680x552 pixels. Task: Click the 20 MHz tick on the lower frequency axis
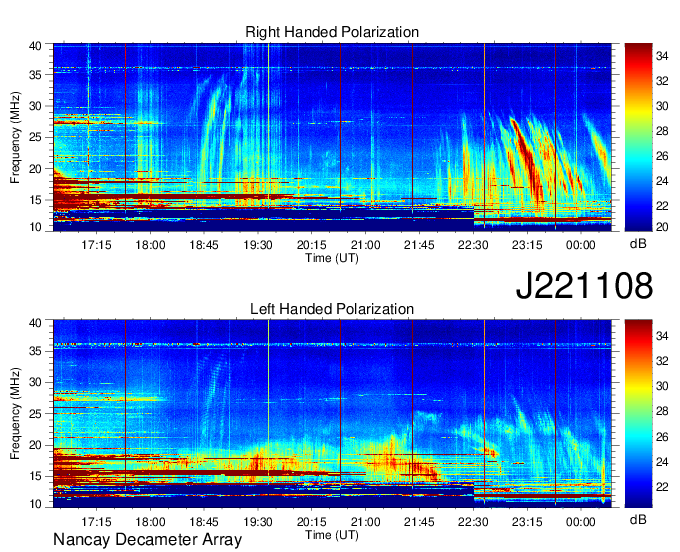coord(35,445)
